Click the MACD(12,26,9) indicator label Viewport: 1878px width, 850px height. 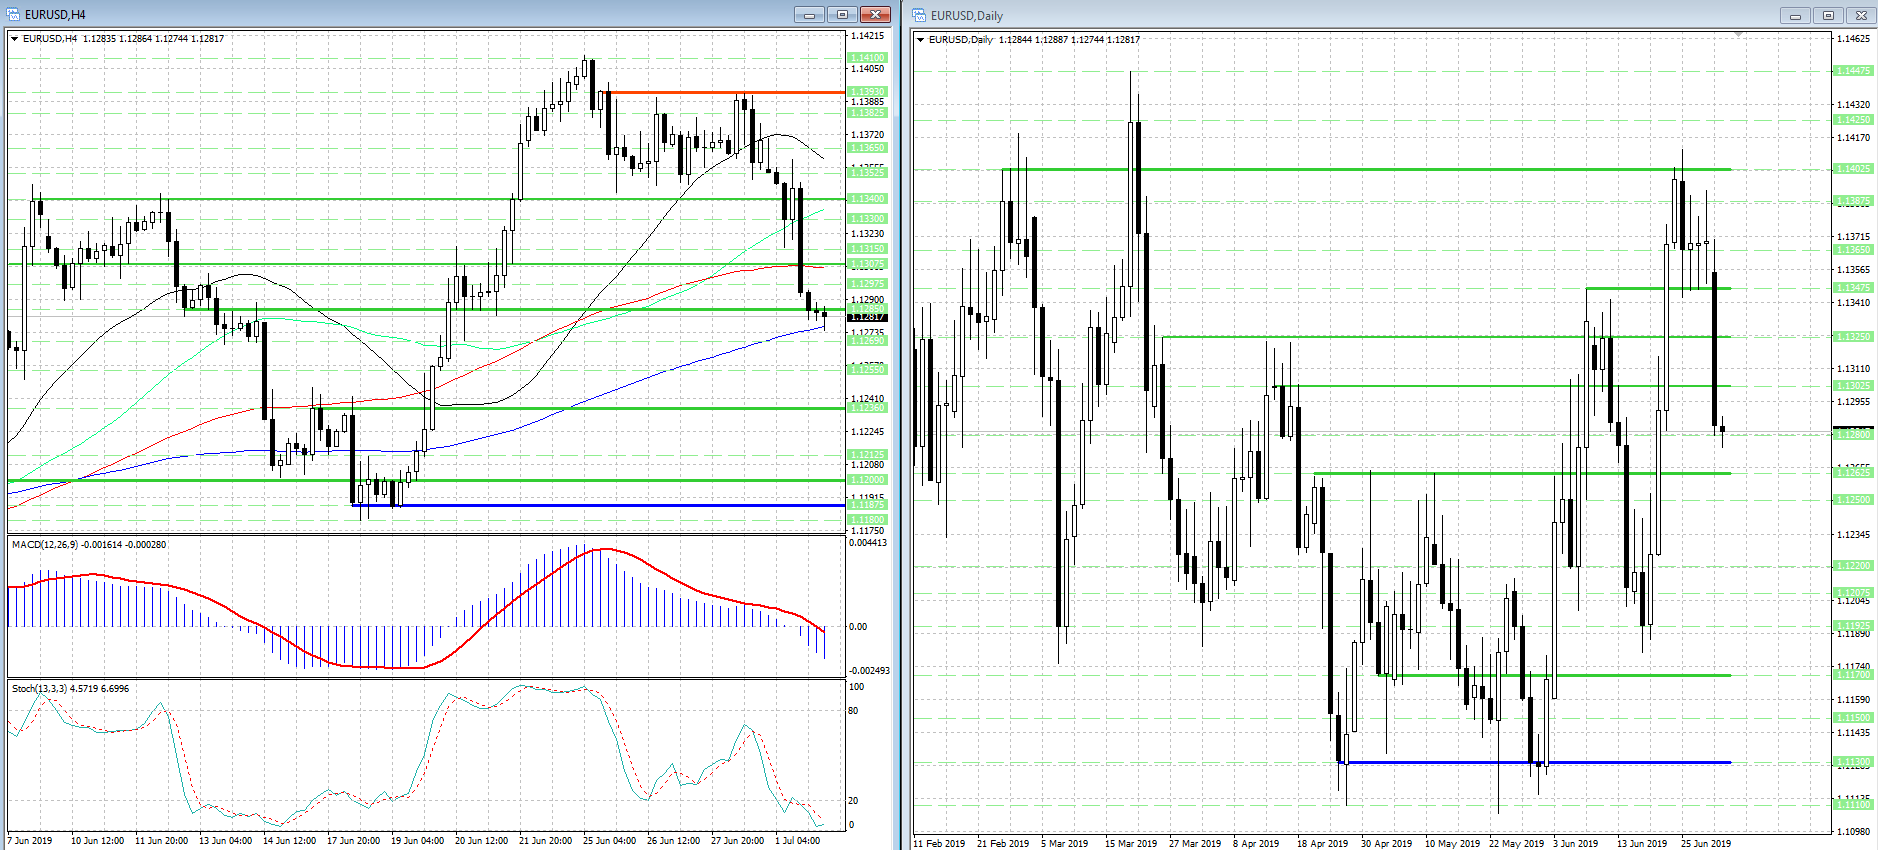pyautogui.click(x=89, y=544)
